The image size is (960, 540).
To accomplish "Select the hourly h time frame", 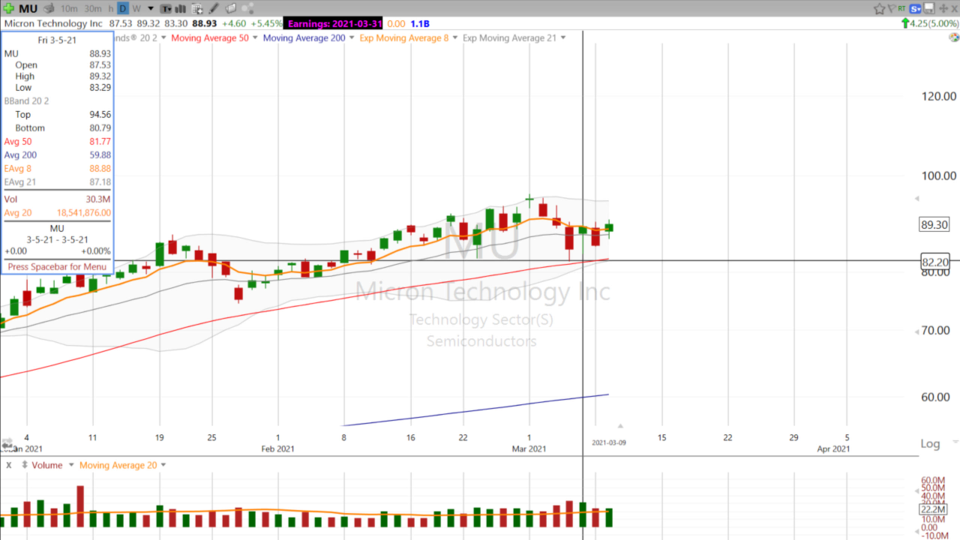I will pyautogui.click(x=111, y=9).
